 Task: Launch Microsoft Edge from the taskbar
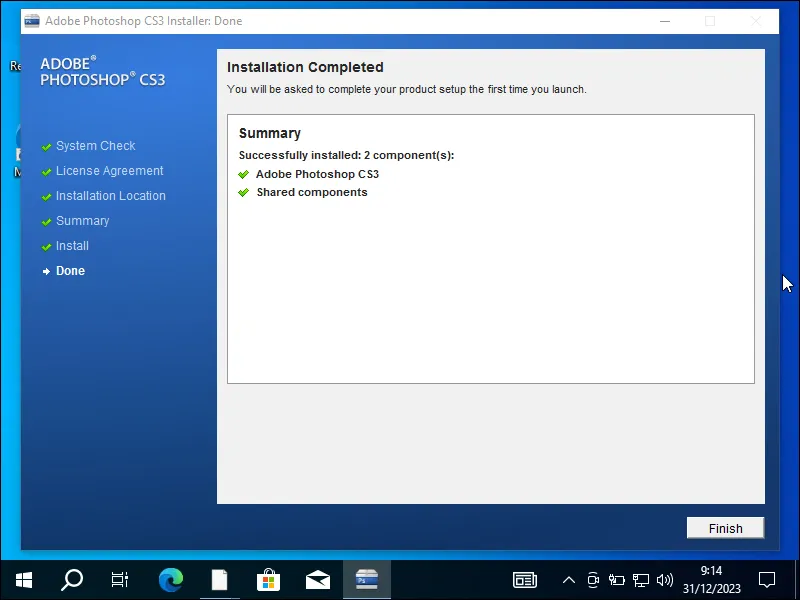click(x=171, y=579)
